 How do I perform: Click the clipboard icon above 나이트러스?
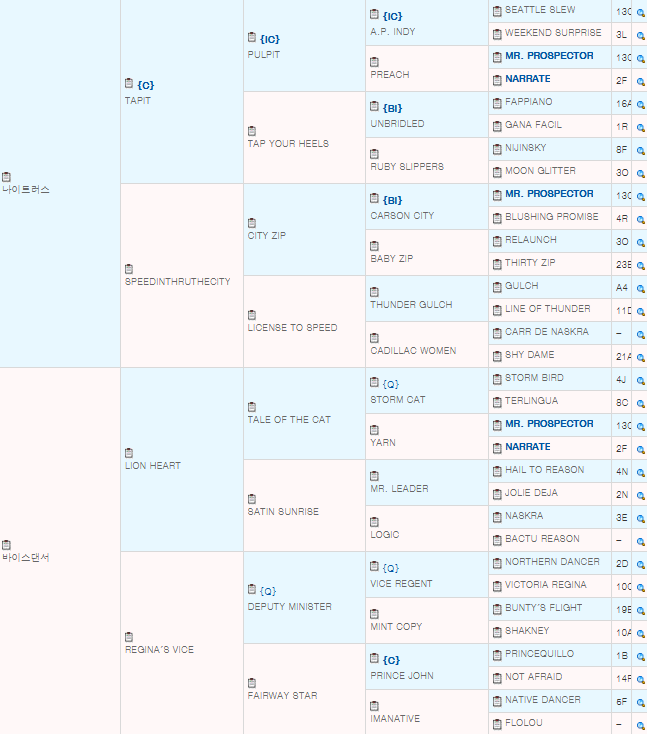pos(6,176)
